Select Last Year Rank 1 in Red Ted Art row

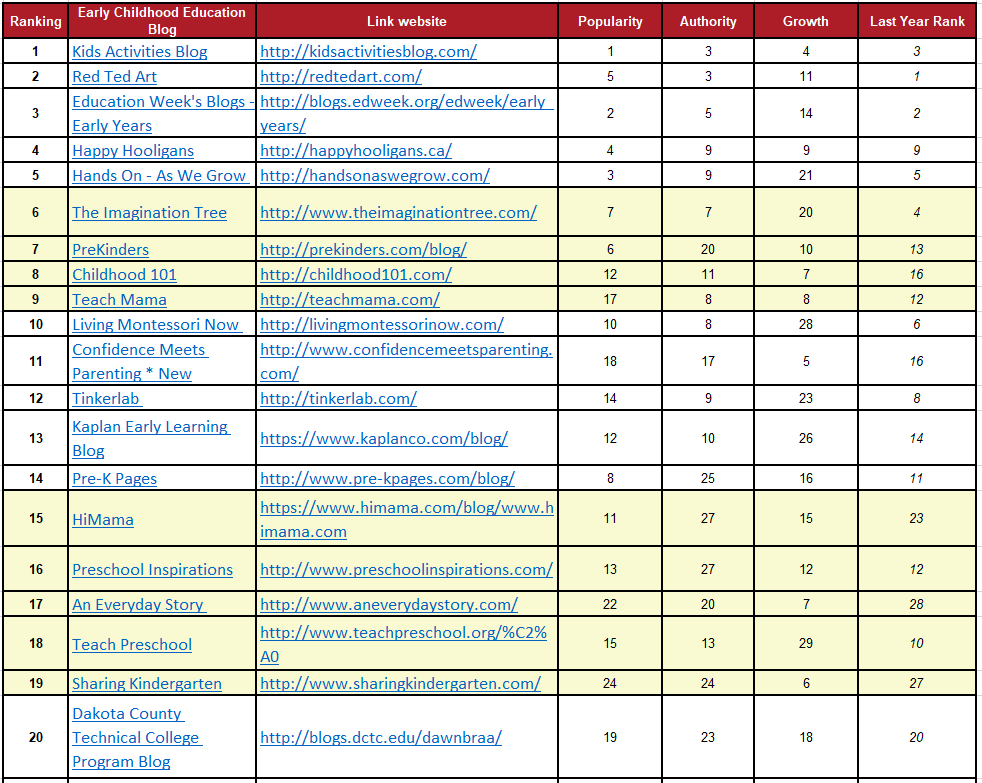click(x=916, y=76)
